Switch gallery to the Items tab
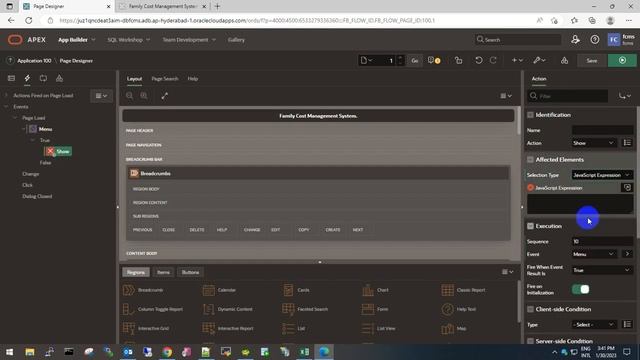Screen dimensions: 640x360 coord(163,272)
